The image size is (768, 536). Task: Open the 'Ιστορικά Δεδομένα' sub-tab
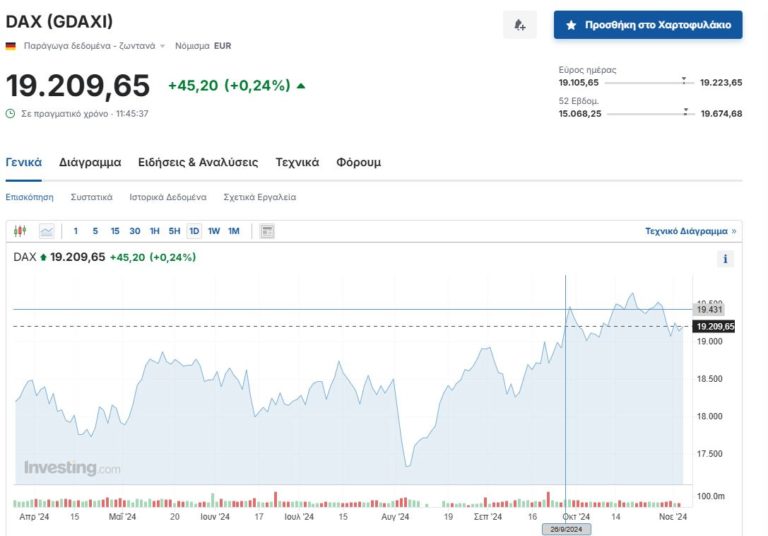(168, 197)
